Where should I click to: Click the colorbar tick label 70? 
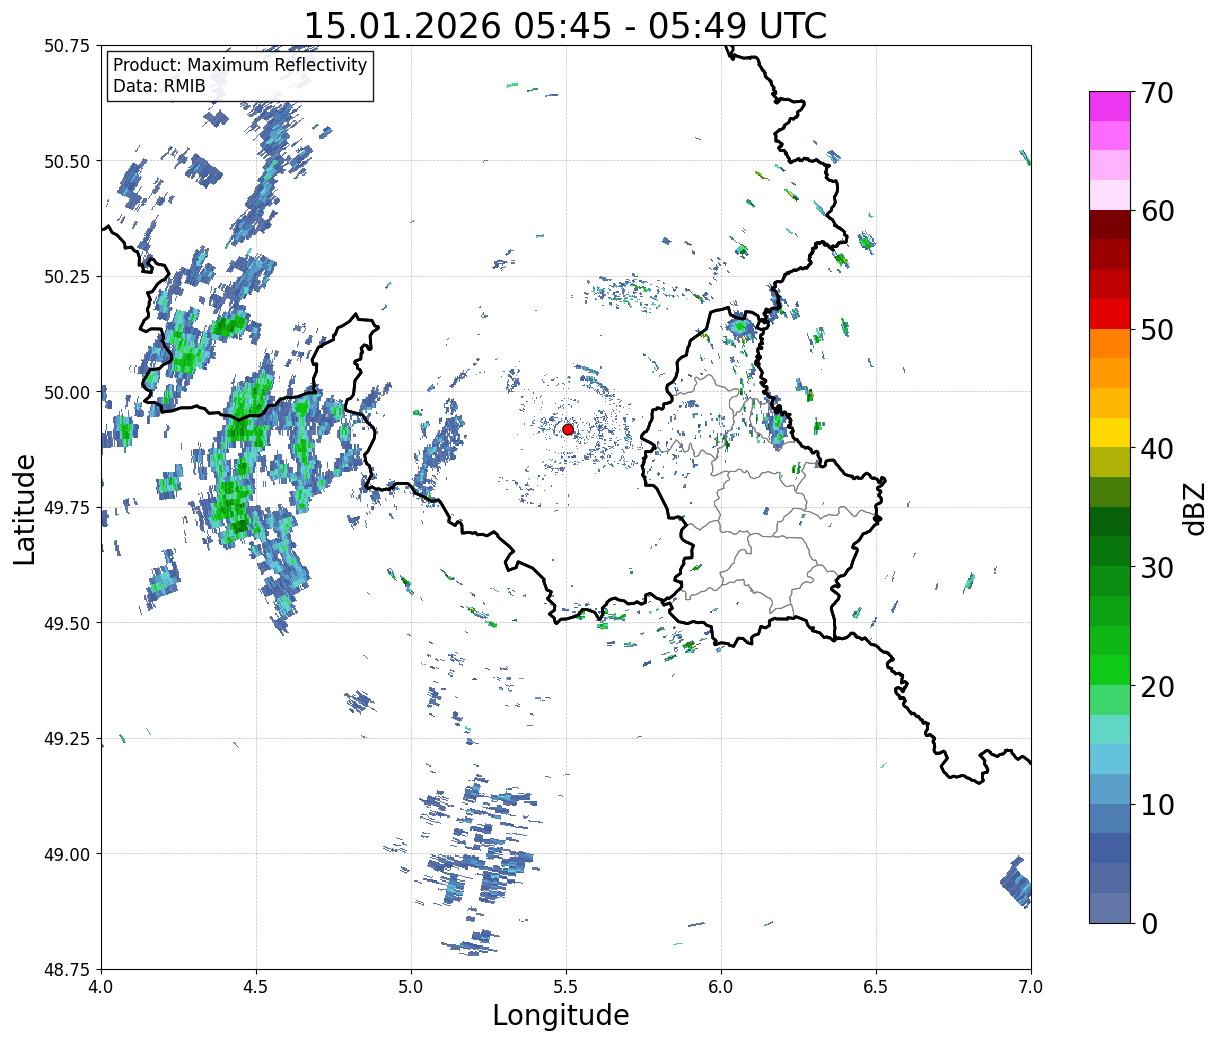(1157, 93)
